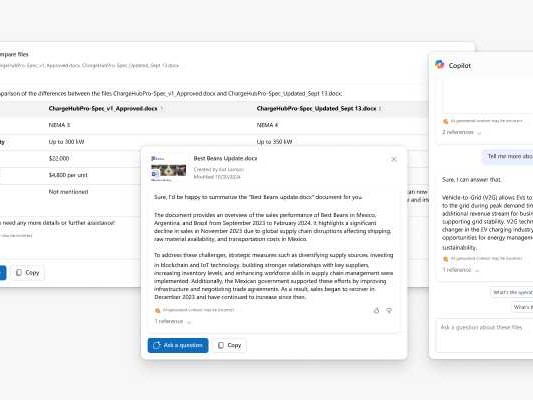This screenshot has width=533, height=400.
Task: Expand 2 references in Copilot panel
Action: 462,132
